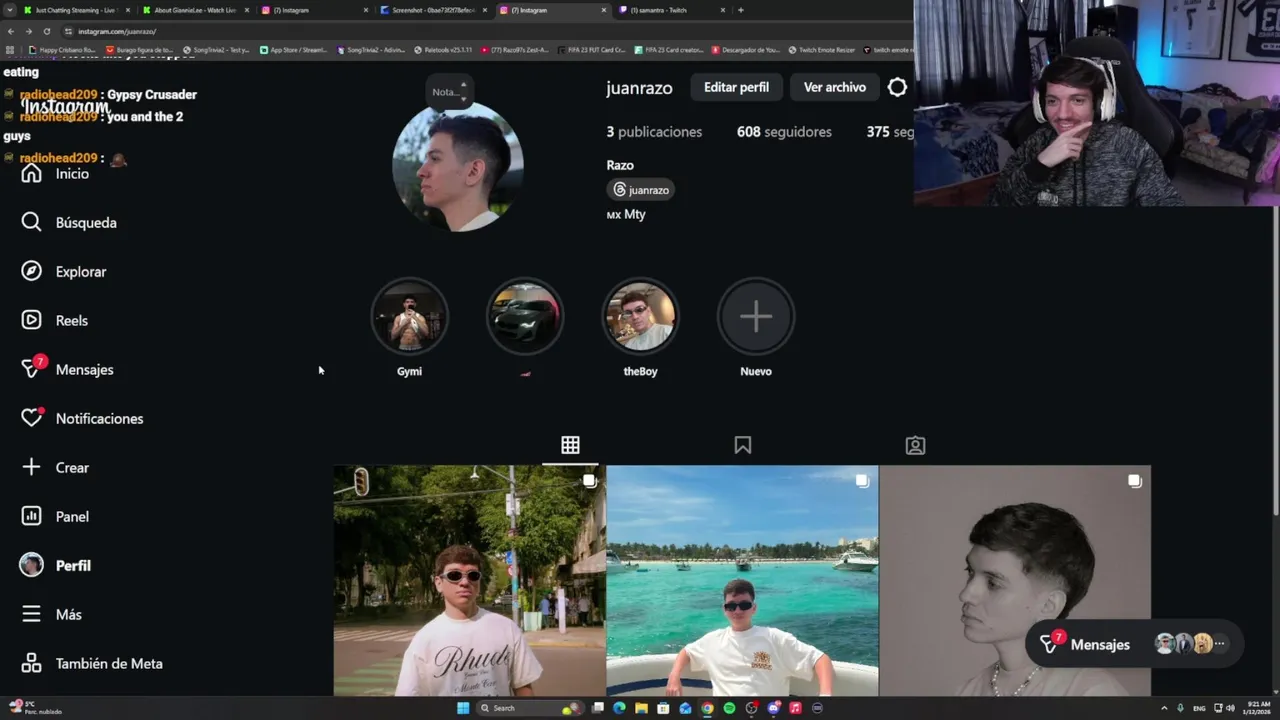This screenshot has width=1280, height=720.
Task: View the 608 seguidores list
Action: [784, 132]
